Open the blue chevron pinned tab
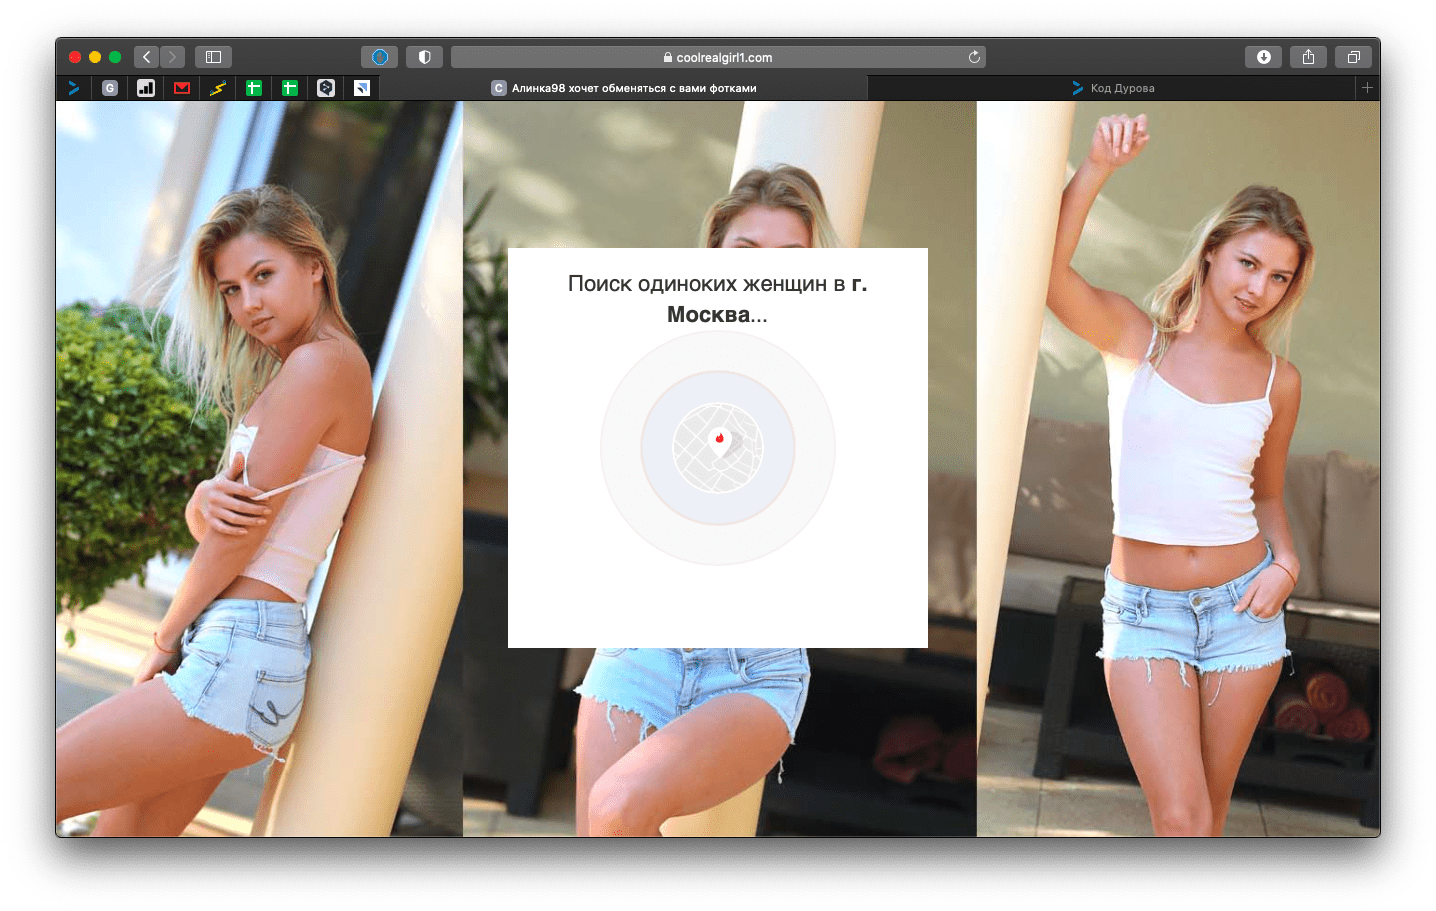 74,88
